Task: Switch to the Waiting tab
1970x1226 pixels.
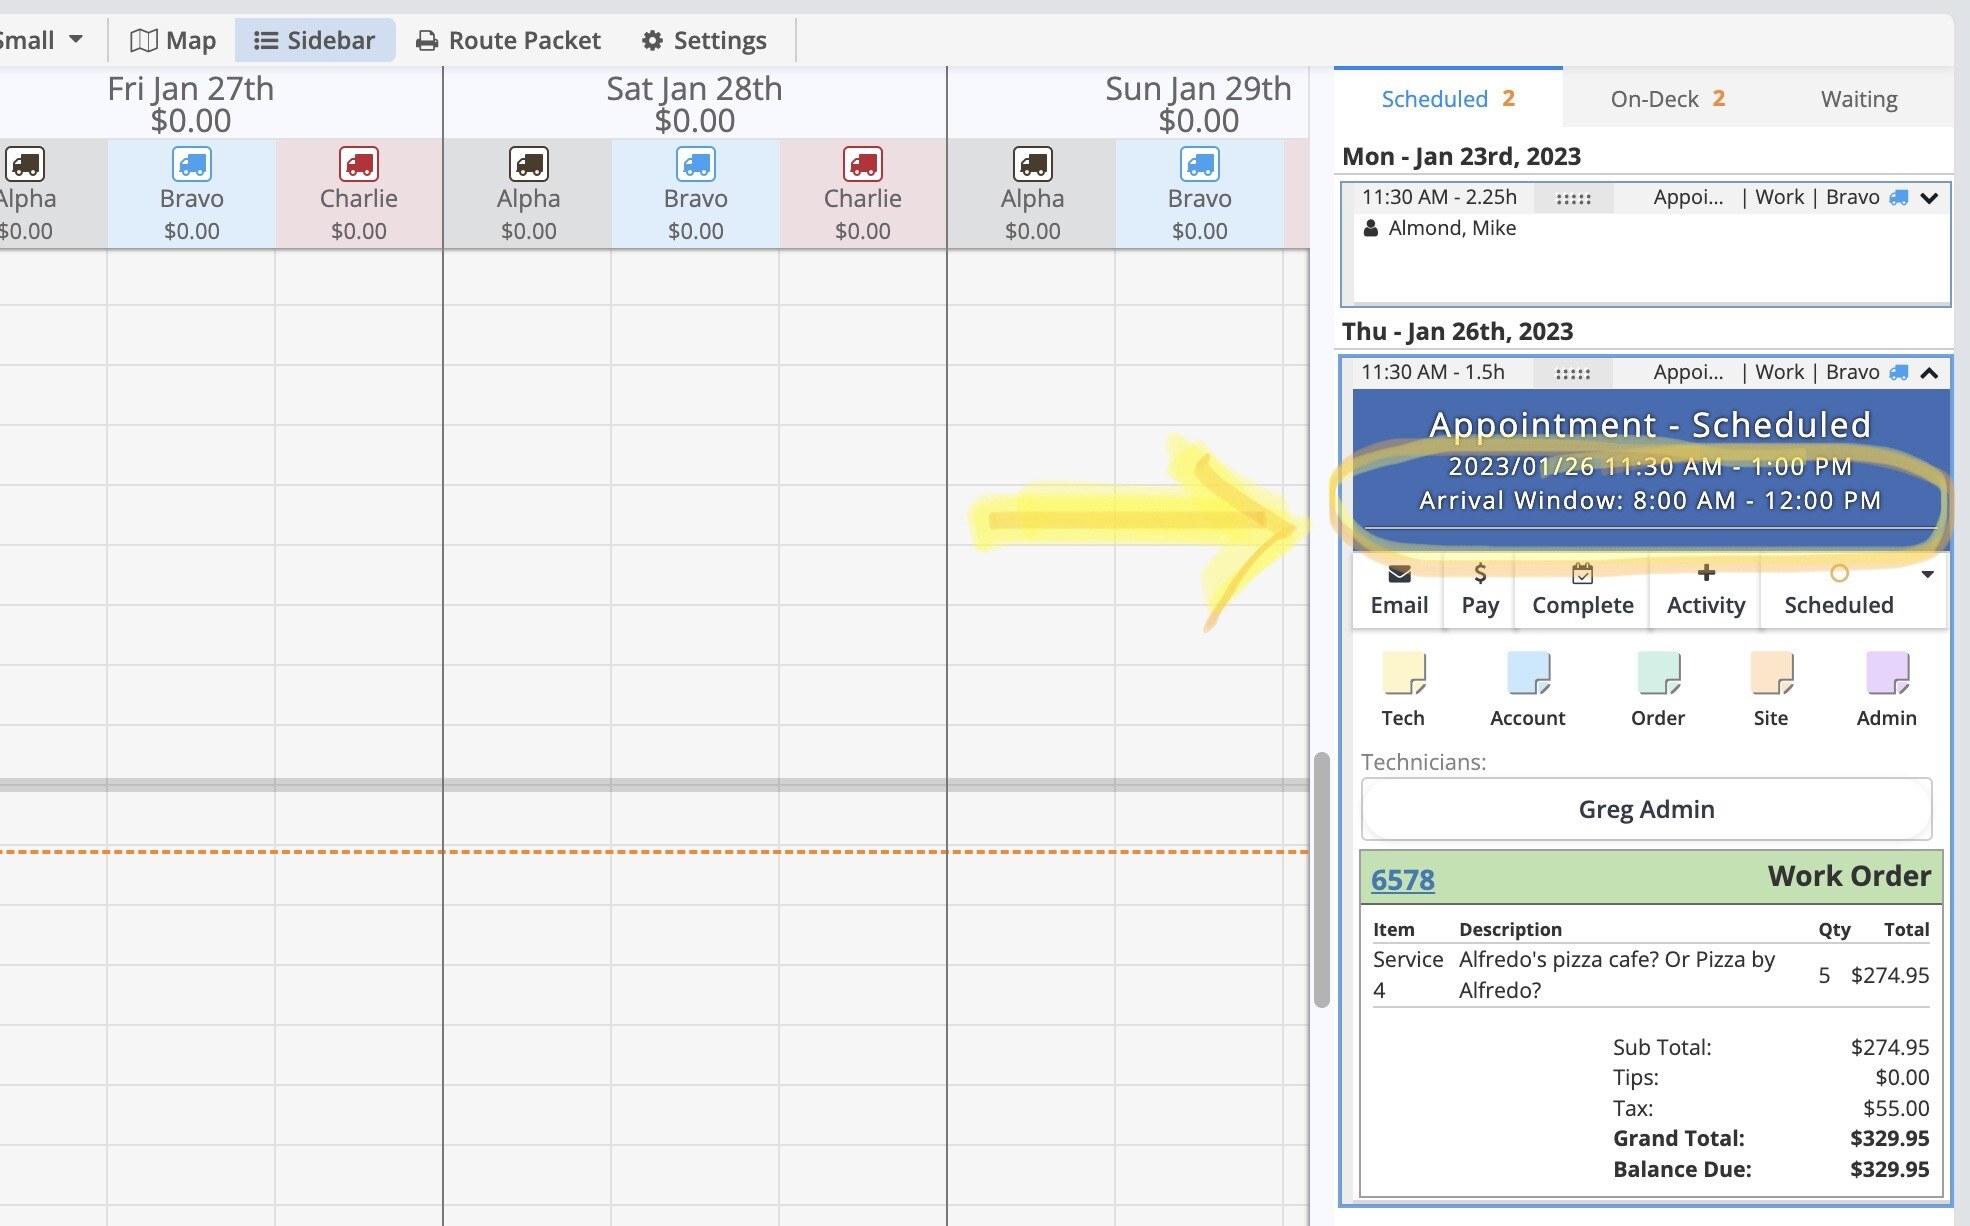Action: click(x=1858, y=99)
